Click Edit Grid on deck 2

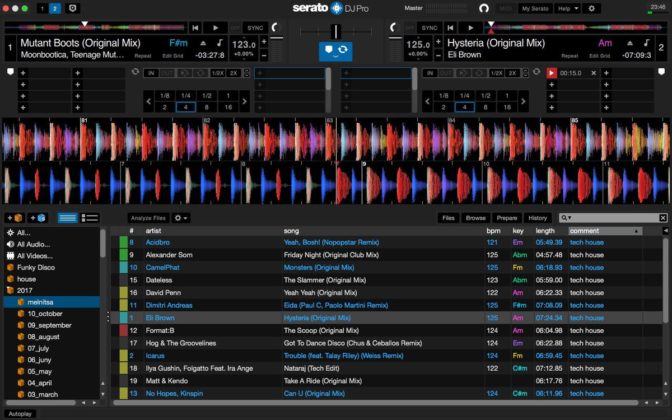[599, 56]
